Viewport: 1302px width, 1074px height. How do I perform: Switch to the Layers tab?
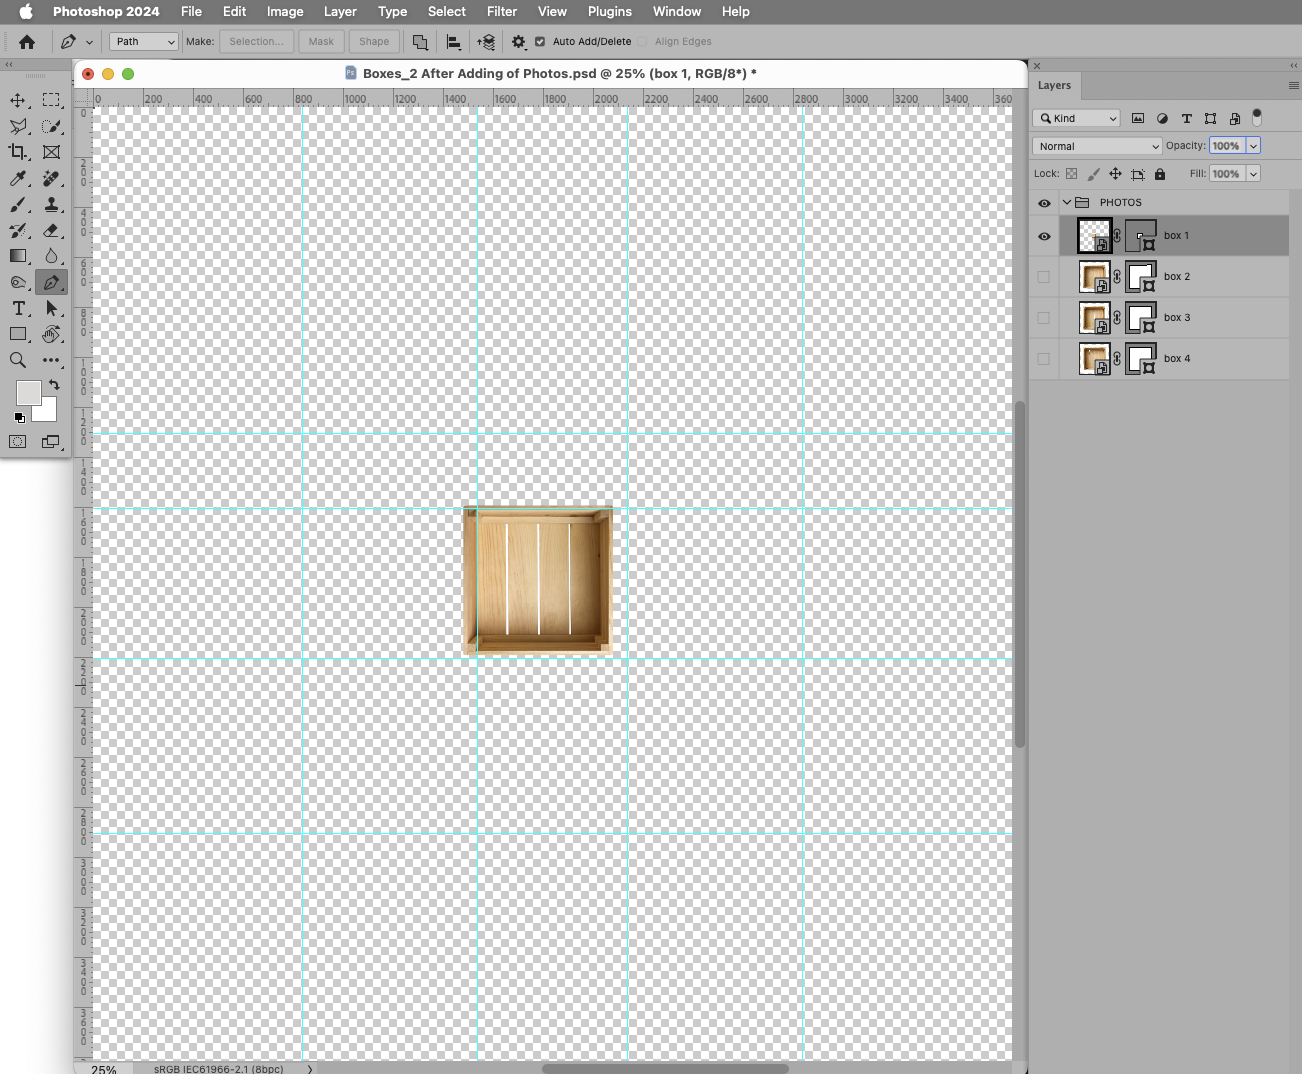pos(1055,86)
